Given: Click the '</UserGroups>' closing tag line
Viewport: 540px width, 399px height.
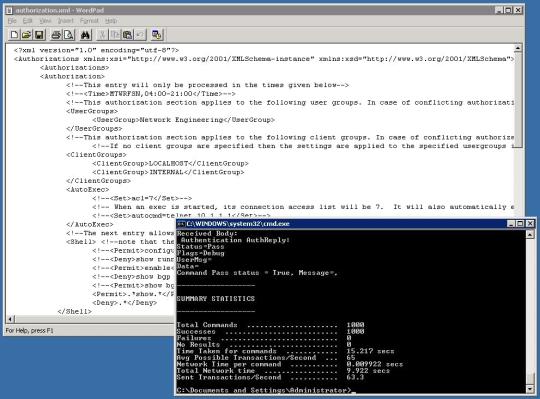Looking at the screenshot, I should point(94,129).
